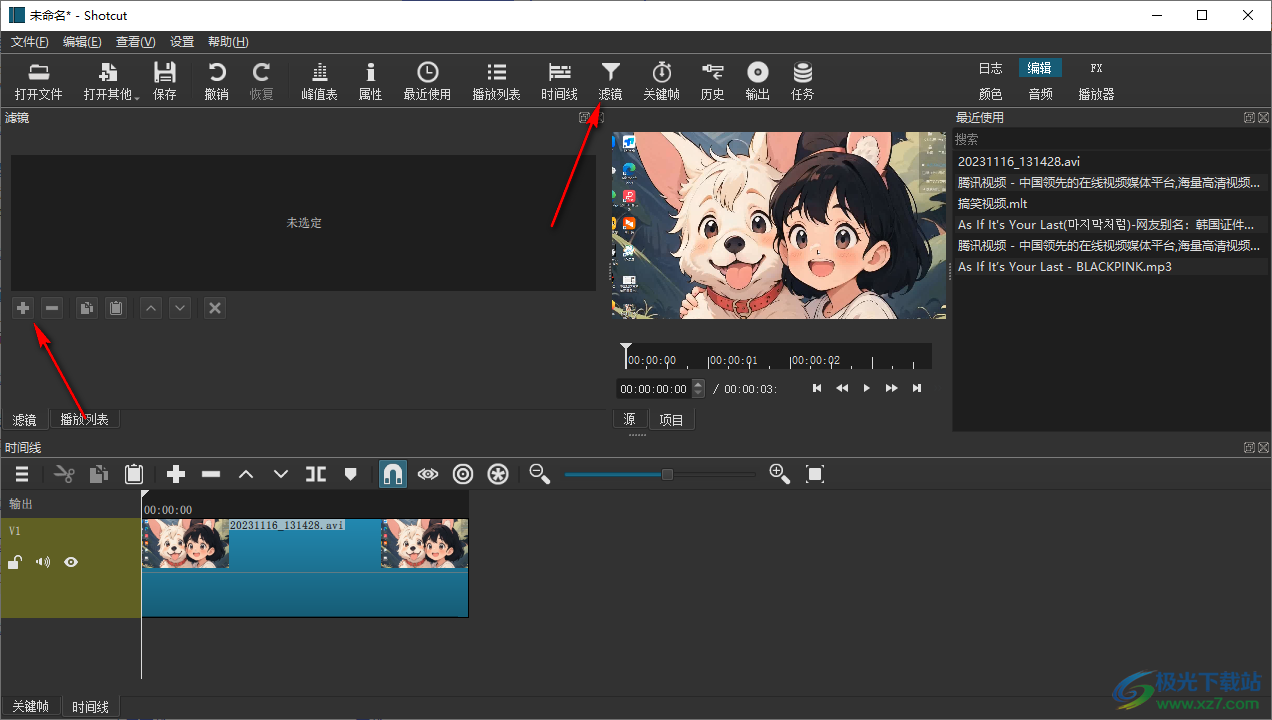Toggle scrub while dragging eye button

click(428, 474)
